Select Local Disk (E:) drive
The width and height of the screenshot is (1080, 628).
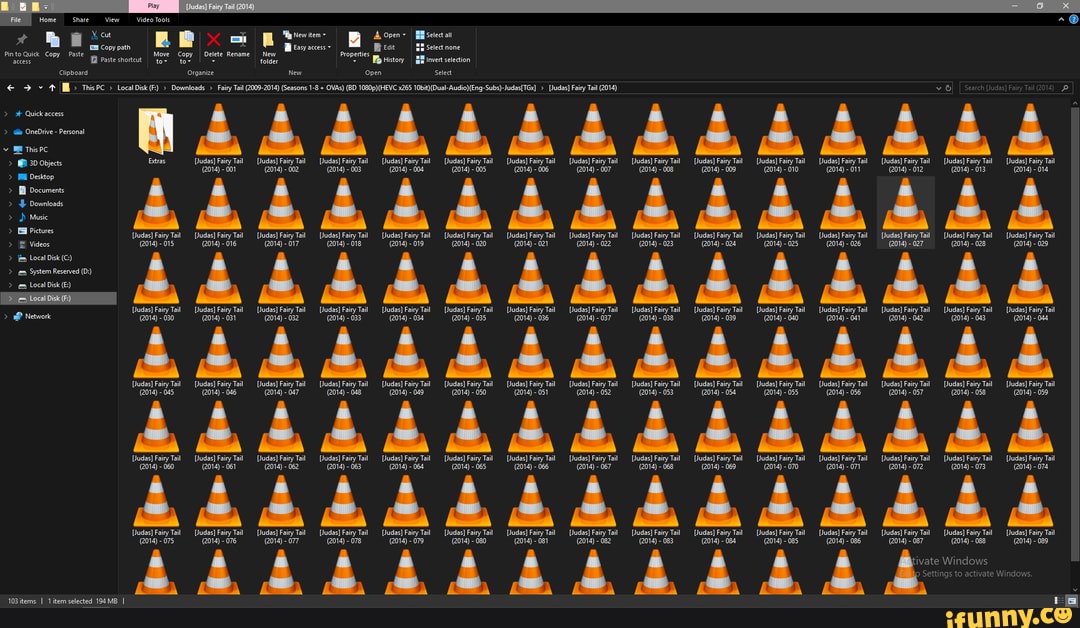tap(50, 285)
